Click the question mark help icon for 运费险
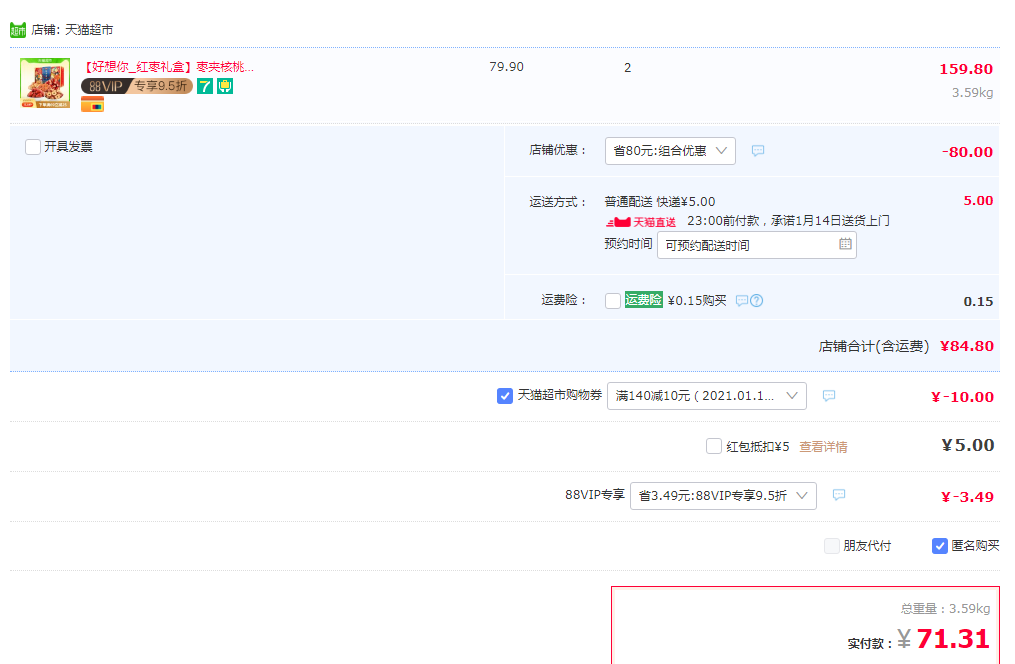 757,301
